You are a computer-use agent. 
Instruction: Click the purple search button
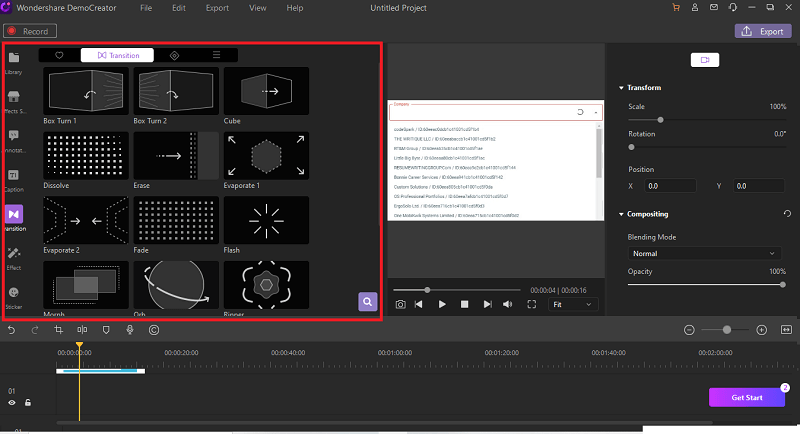point(367,302)
